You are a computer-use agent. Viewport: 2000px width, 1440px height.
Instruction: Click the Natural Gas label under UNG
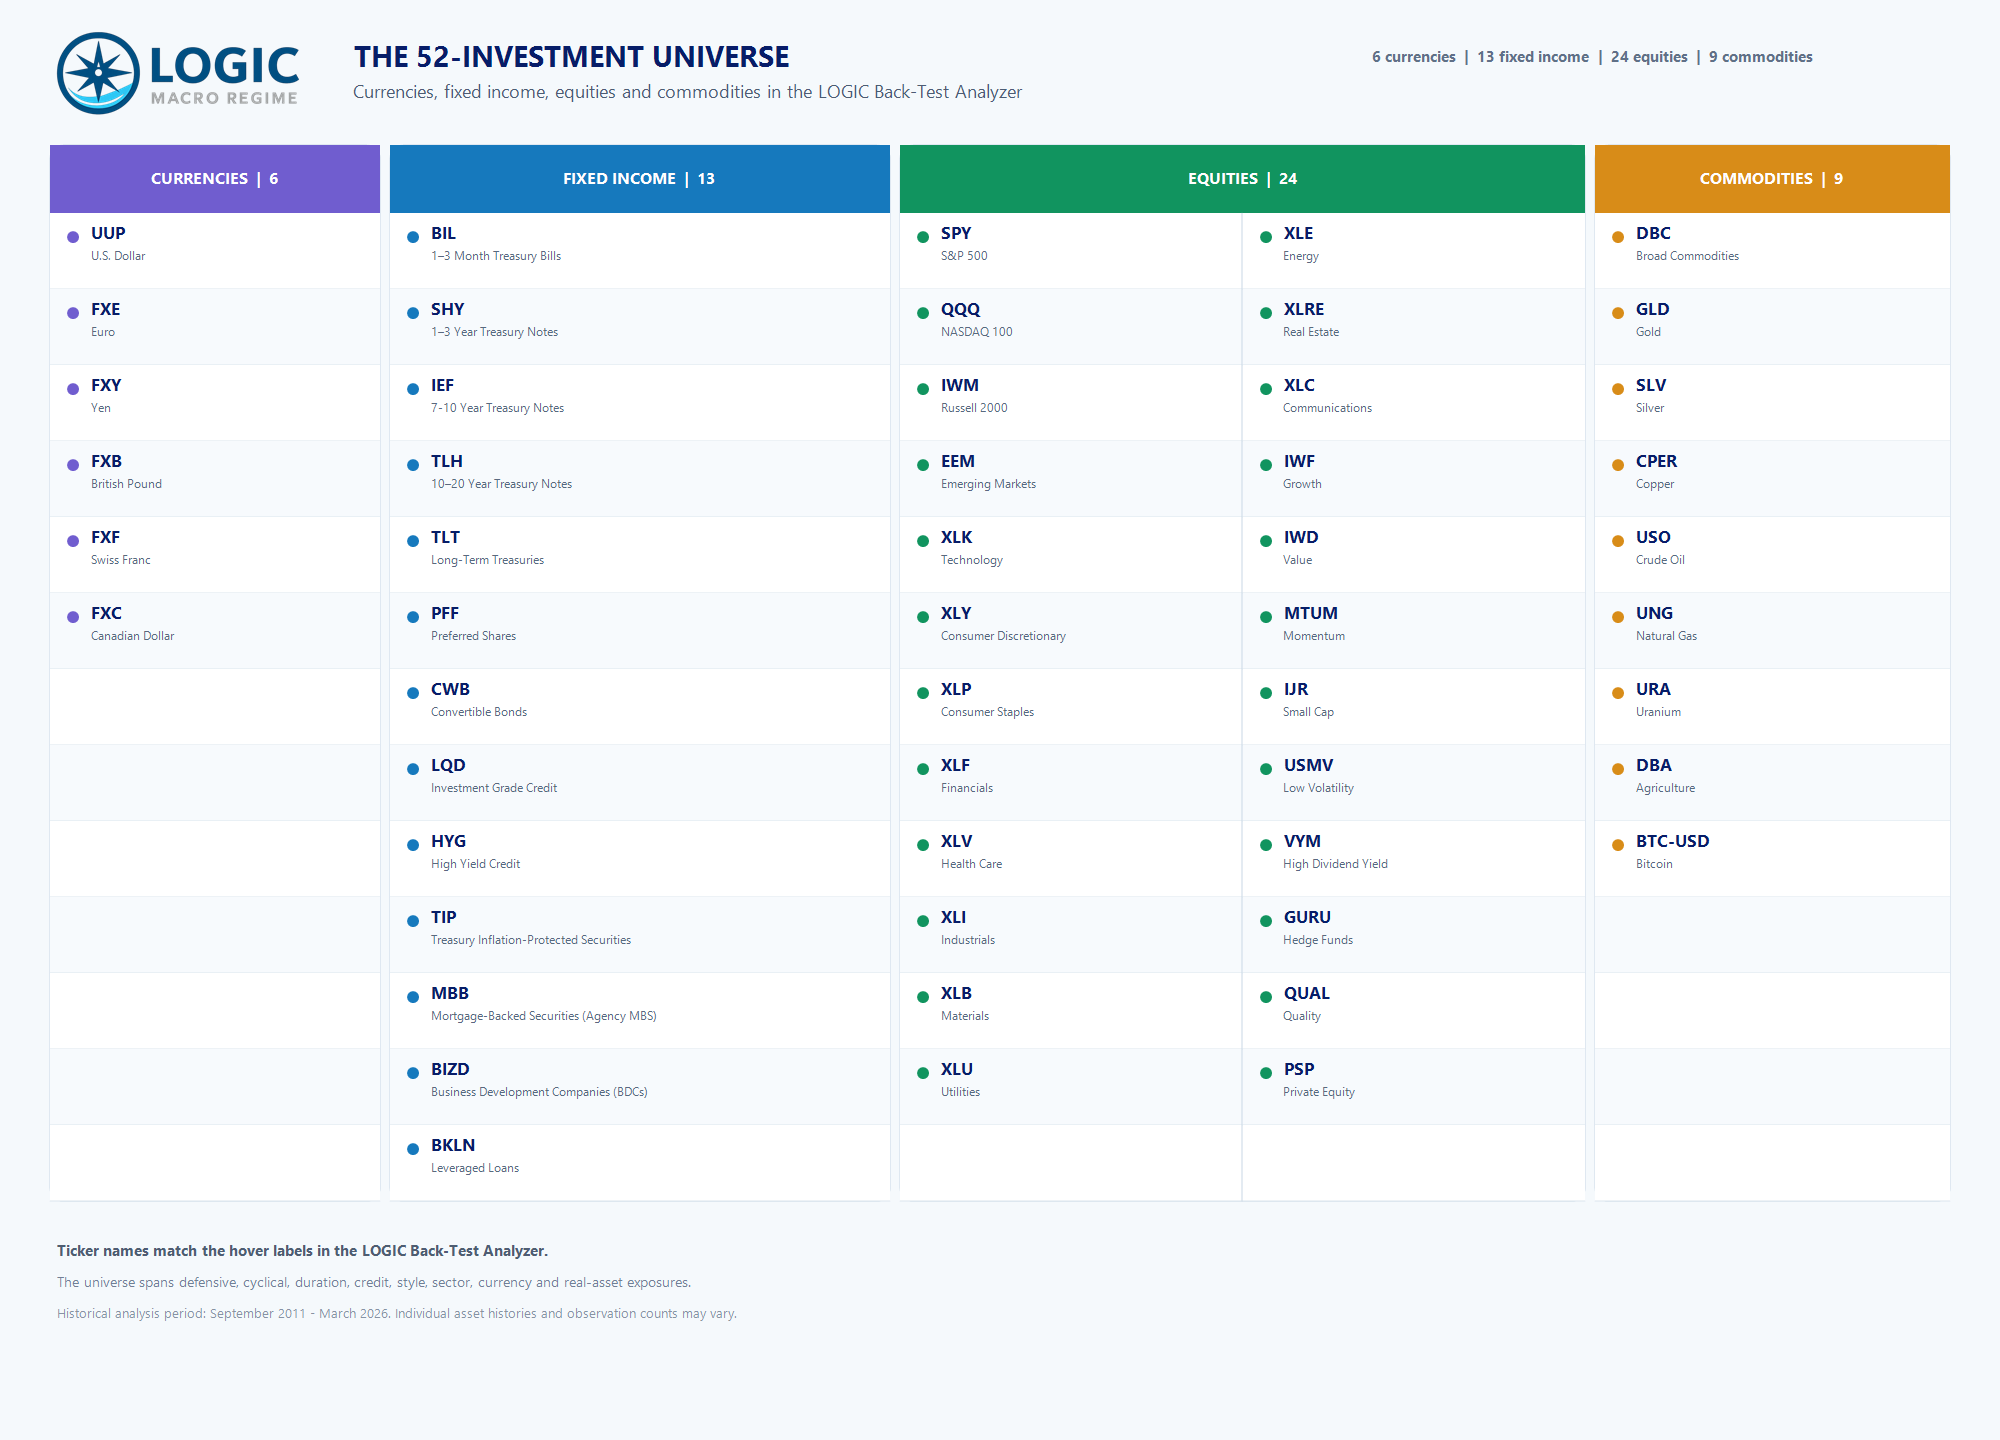coord(1666,636)
